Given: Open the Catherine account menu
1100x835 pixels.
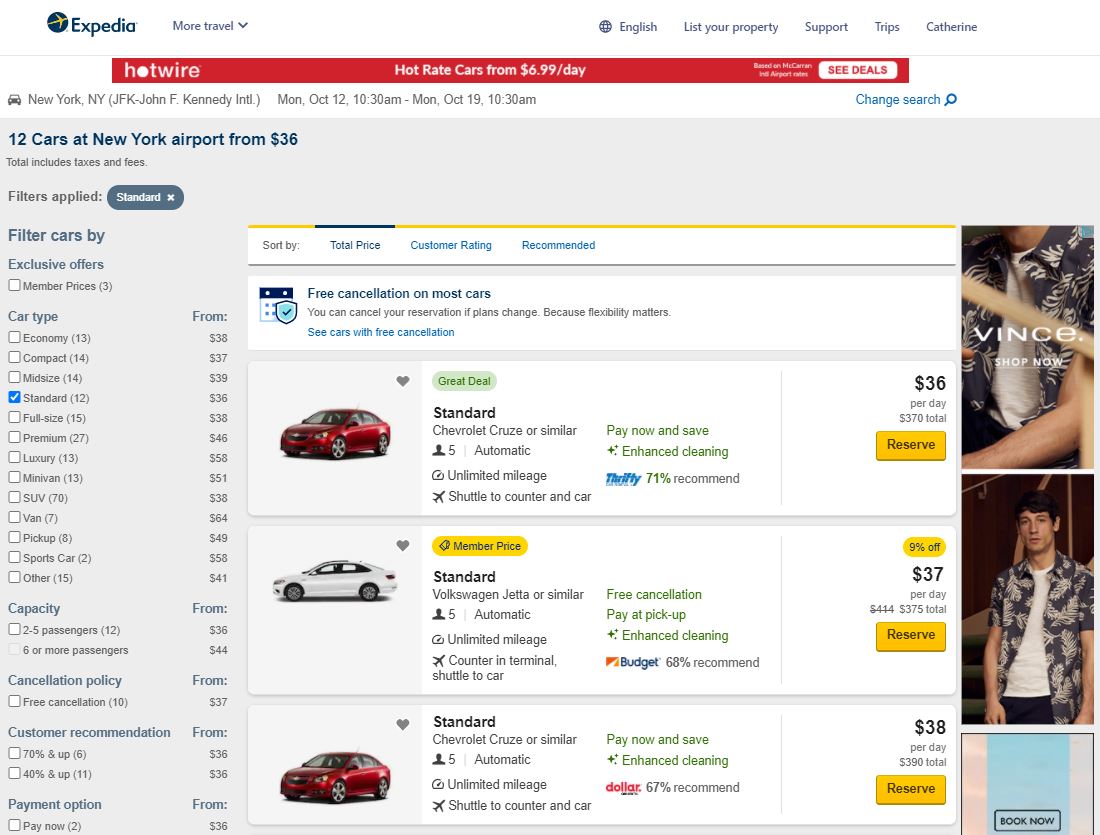Looking at the screenshot, I should [951, 27].
